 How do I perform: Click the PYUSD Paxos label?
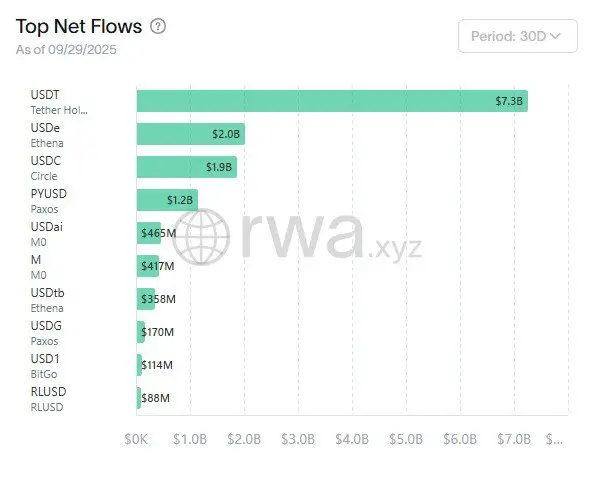pos(49,201)
